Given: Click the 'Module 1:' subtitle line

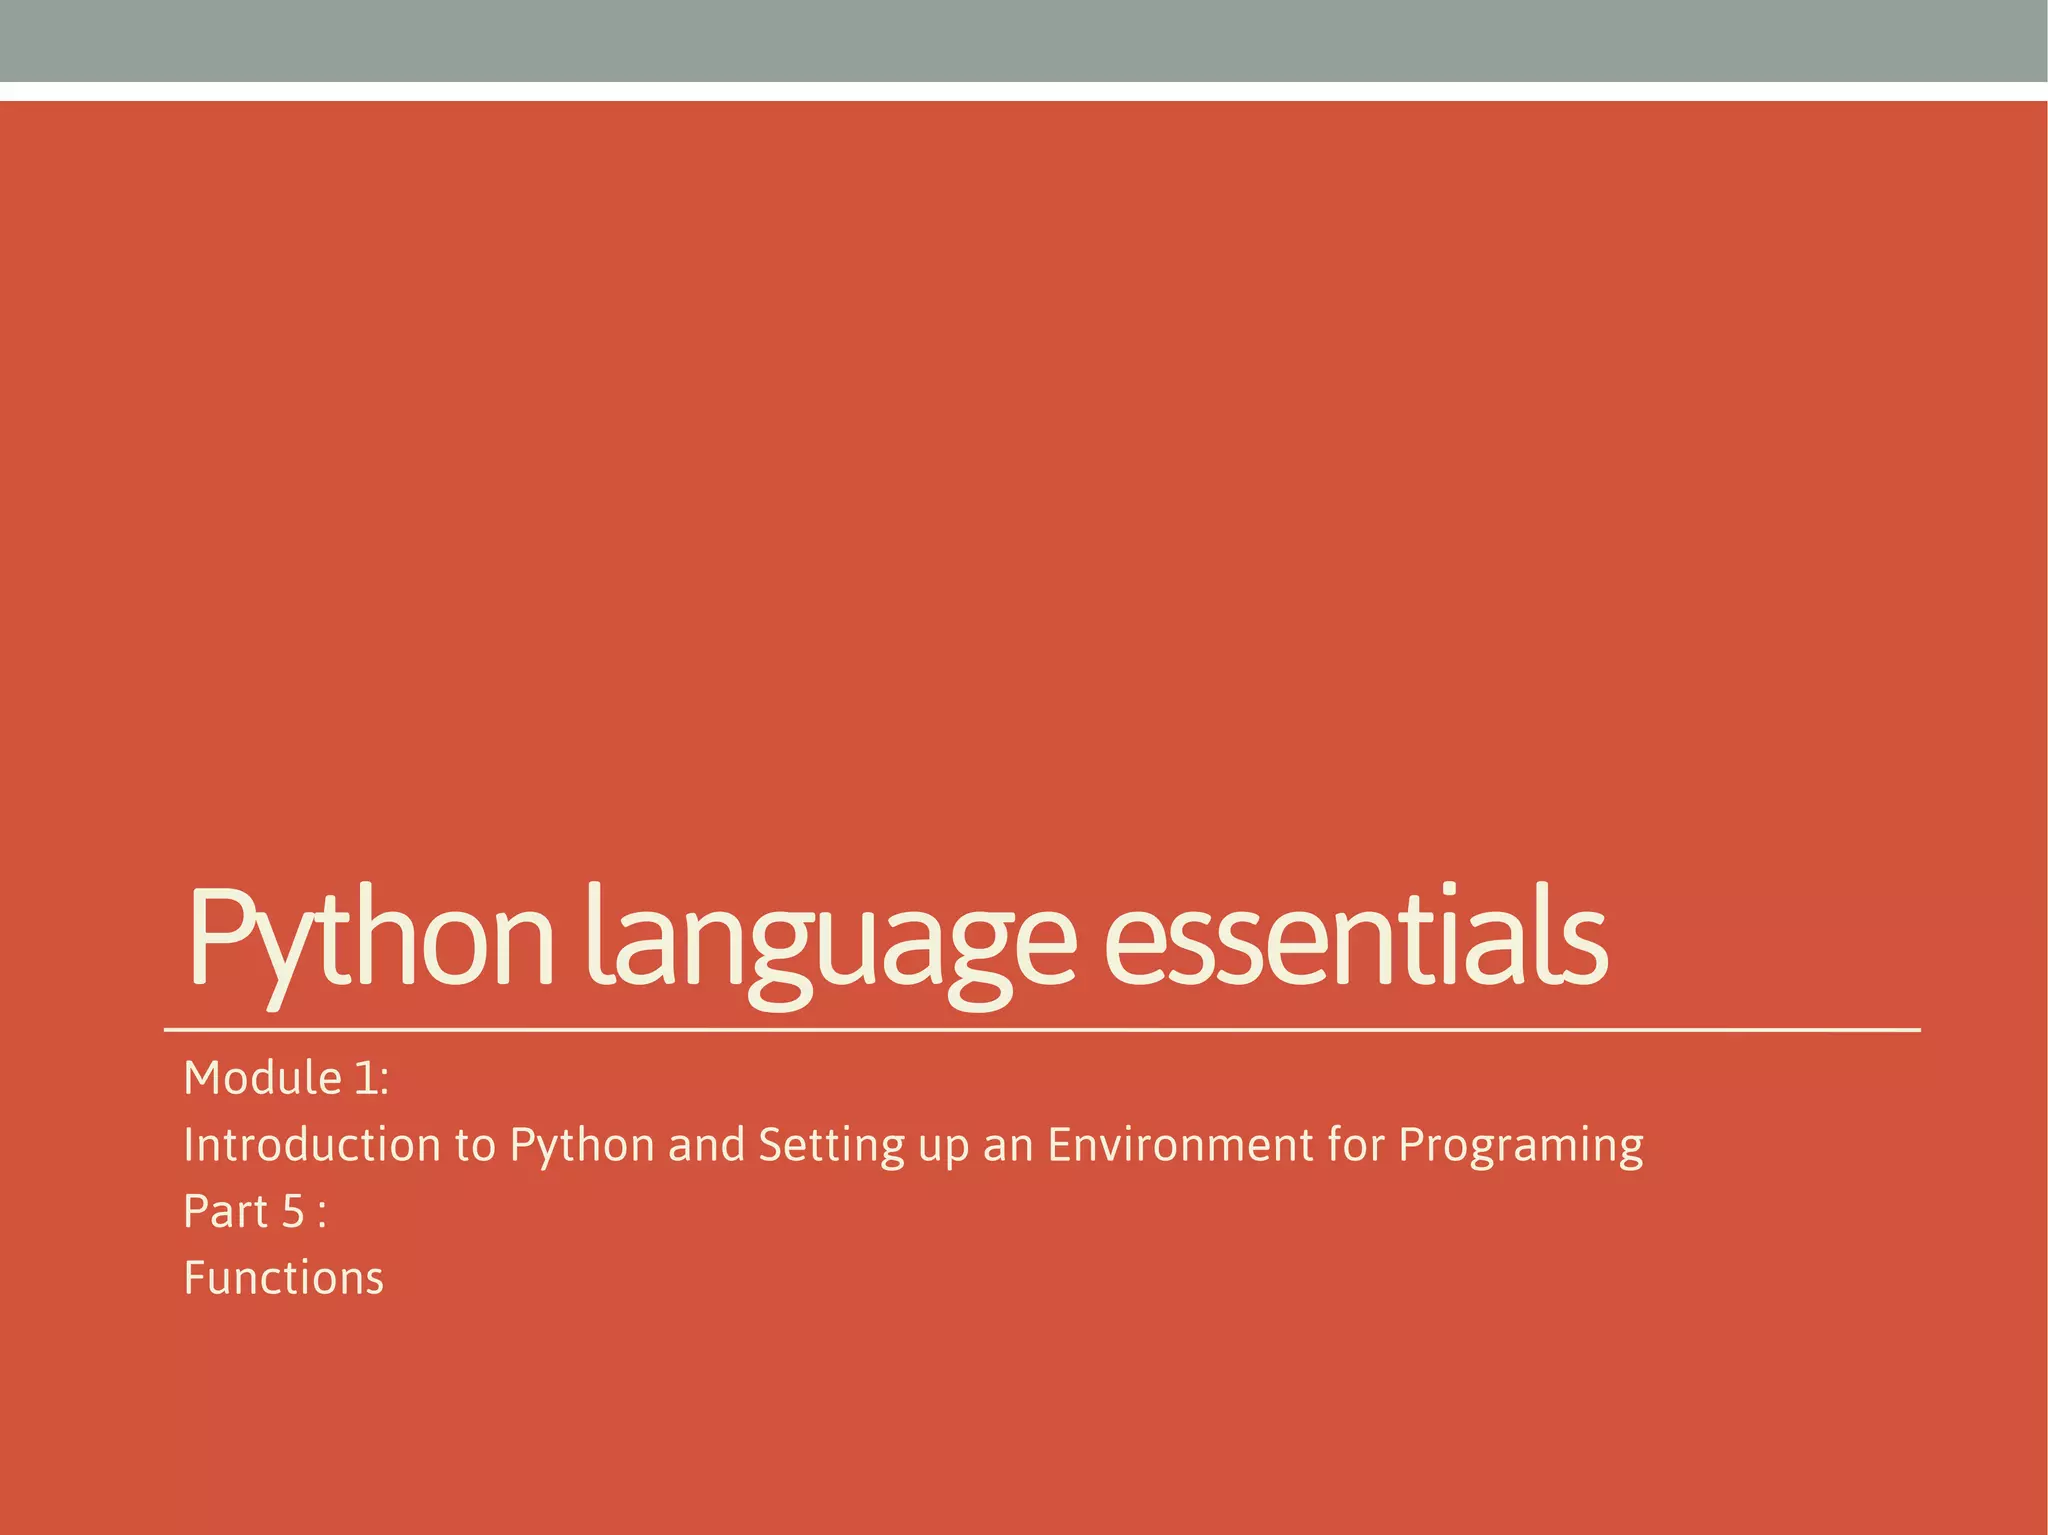Looking at the screenshot, I should click(x=286, y=1078).
